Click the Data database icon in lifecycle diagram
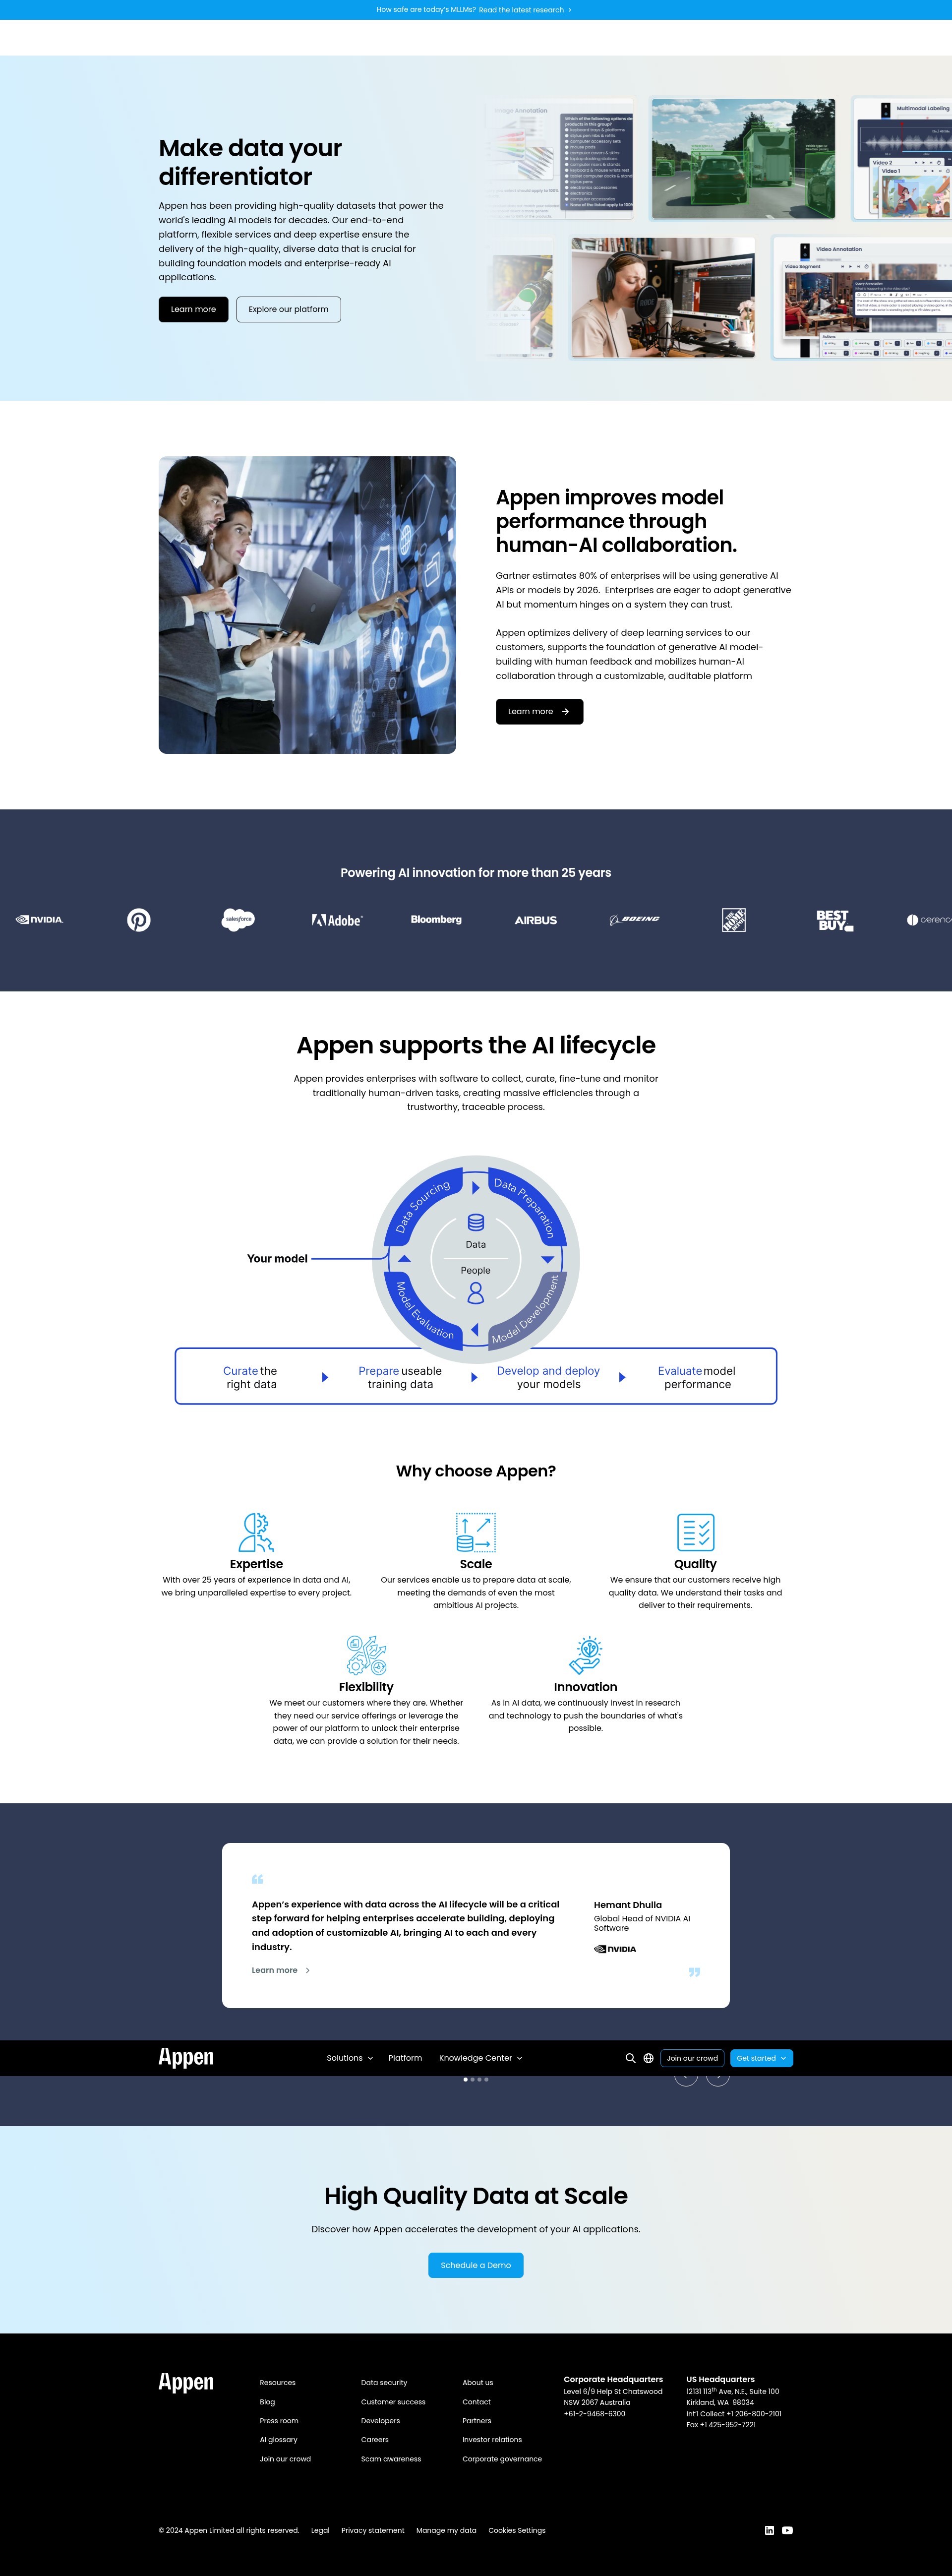Viewport: 952px width, 2576px height. [476, 1222]
